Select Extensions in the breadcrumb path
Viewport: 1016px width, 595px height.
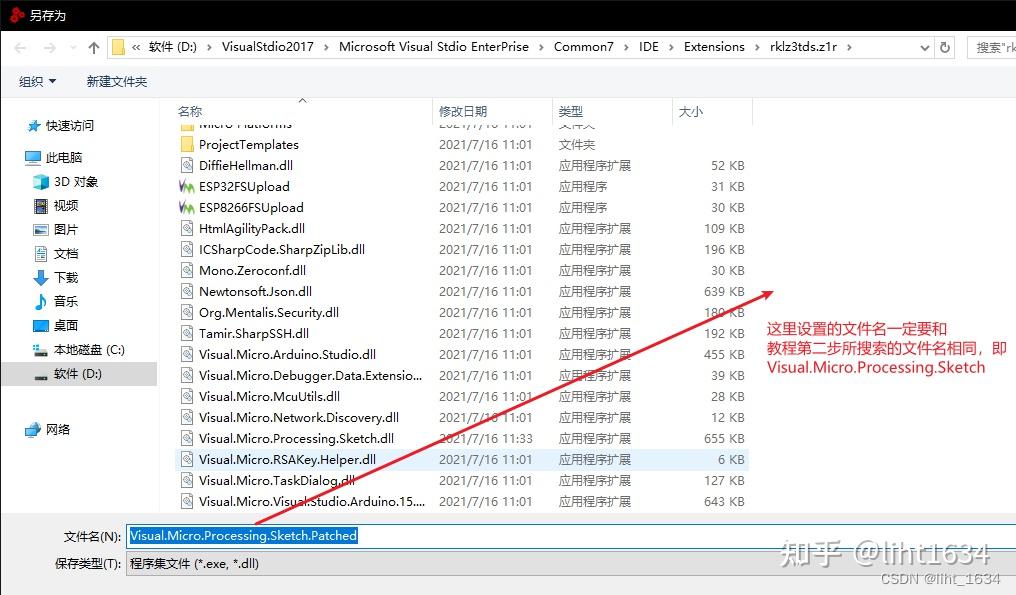[714, 46]
